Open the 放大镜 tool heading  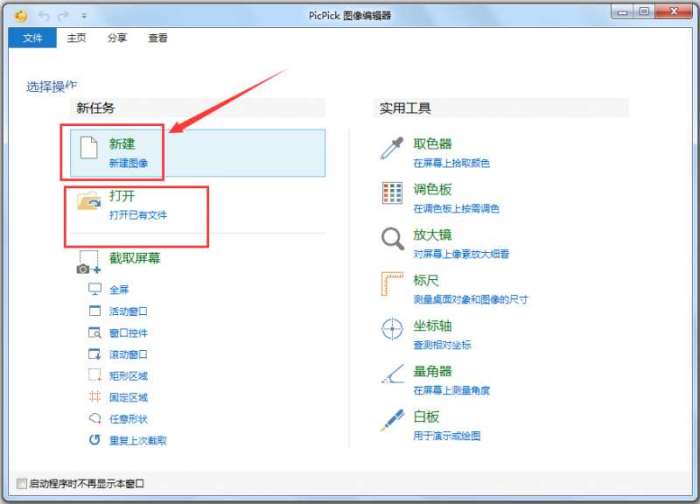[432, 235]
